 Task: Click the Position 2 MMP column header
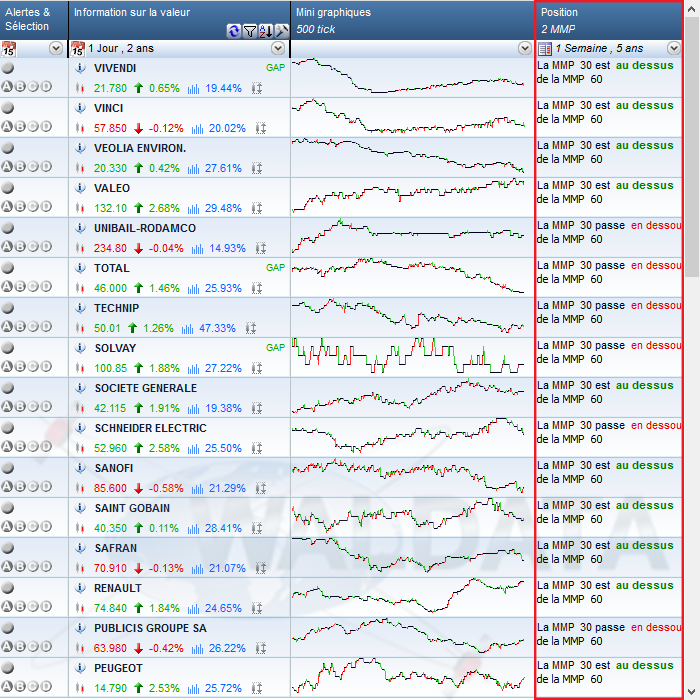[609, 20]
